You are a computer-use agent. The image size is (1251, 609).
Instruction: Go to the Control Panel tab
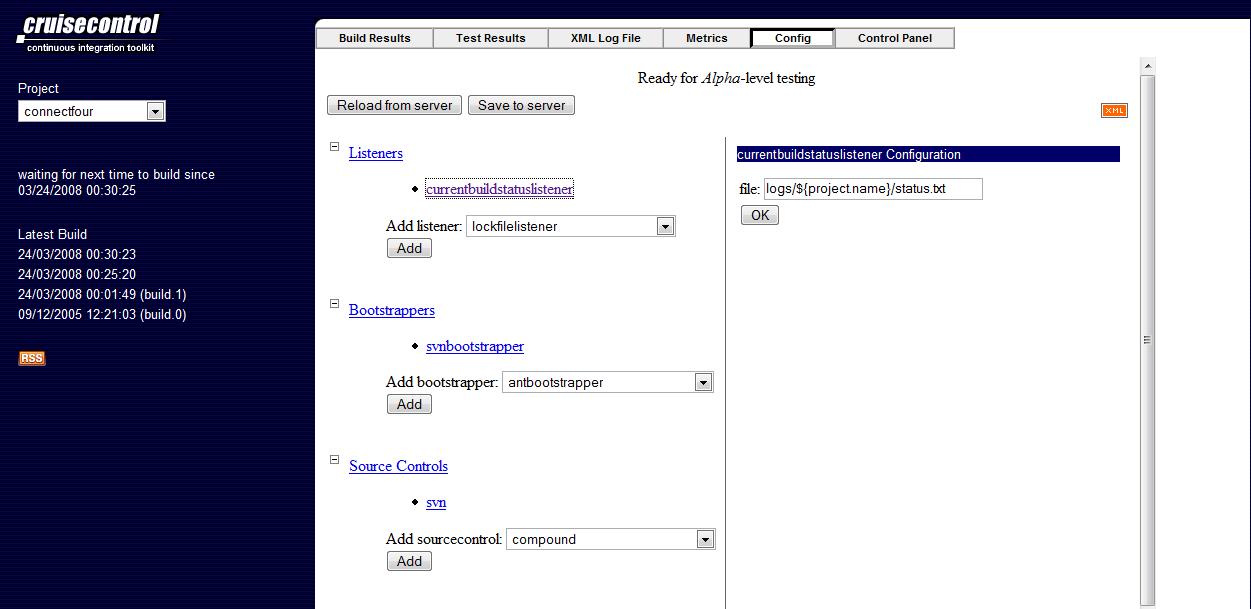(x=895, y=38)
